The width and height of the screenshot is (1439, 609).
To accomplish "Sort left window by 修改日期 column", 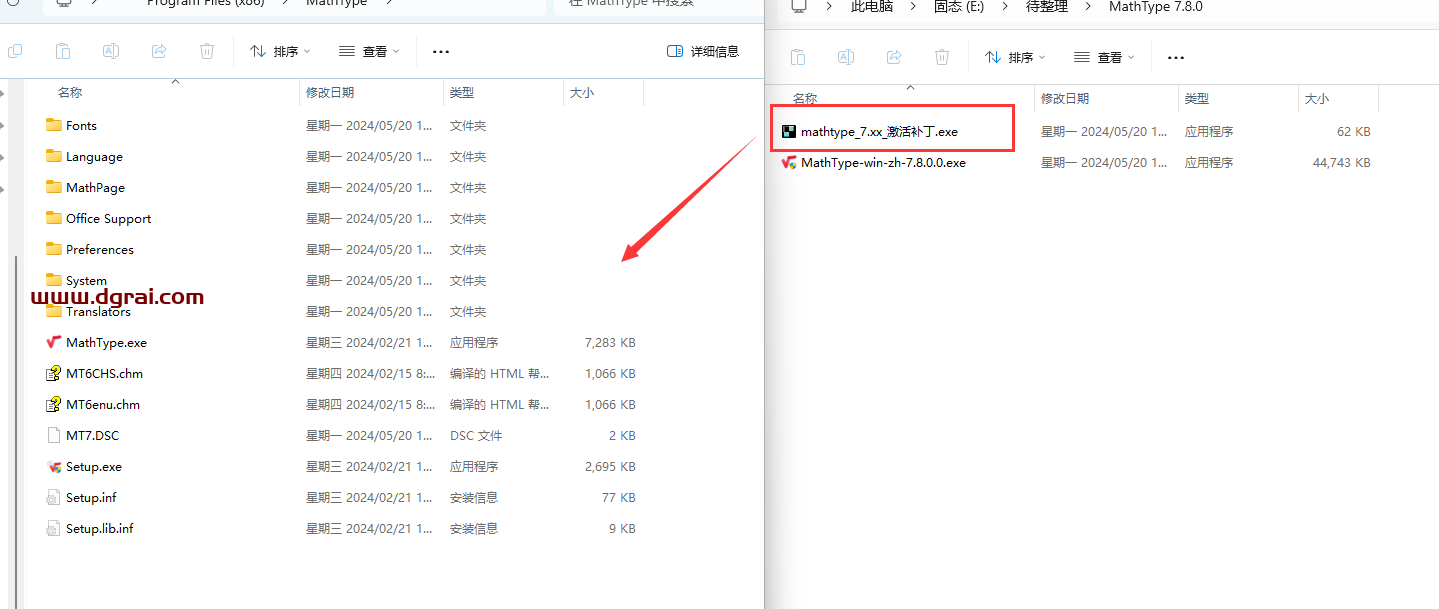I will pos(330,92).
